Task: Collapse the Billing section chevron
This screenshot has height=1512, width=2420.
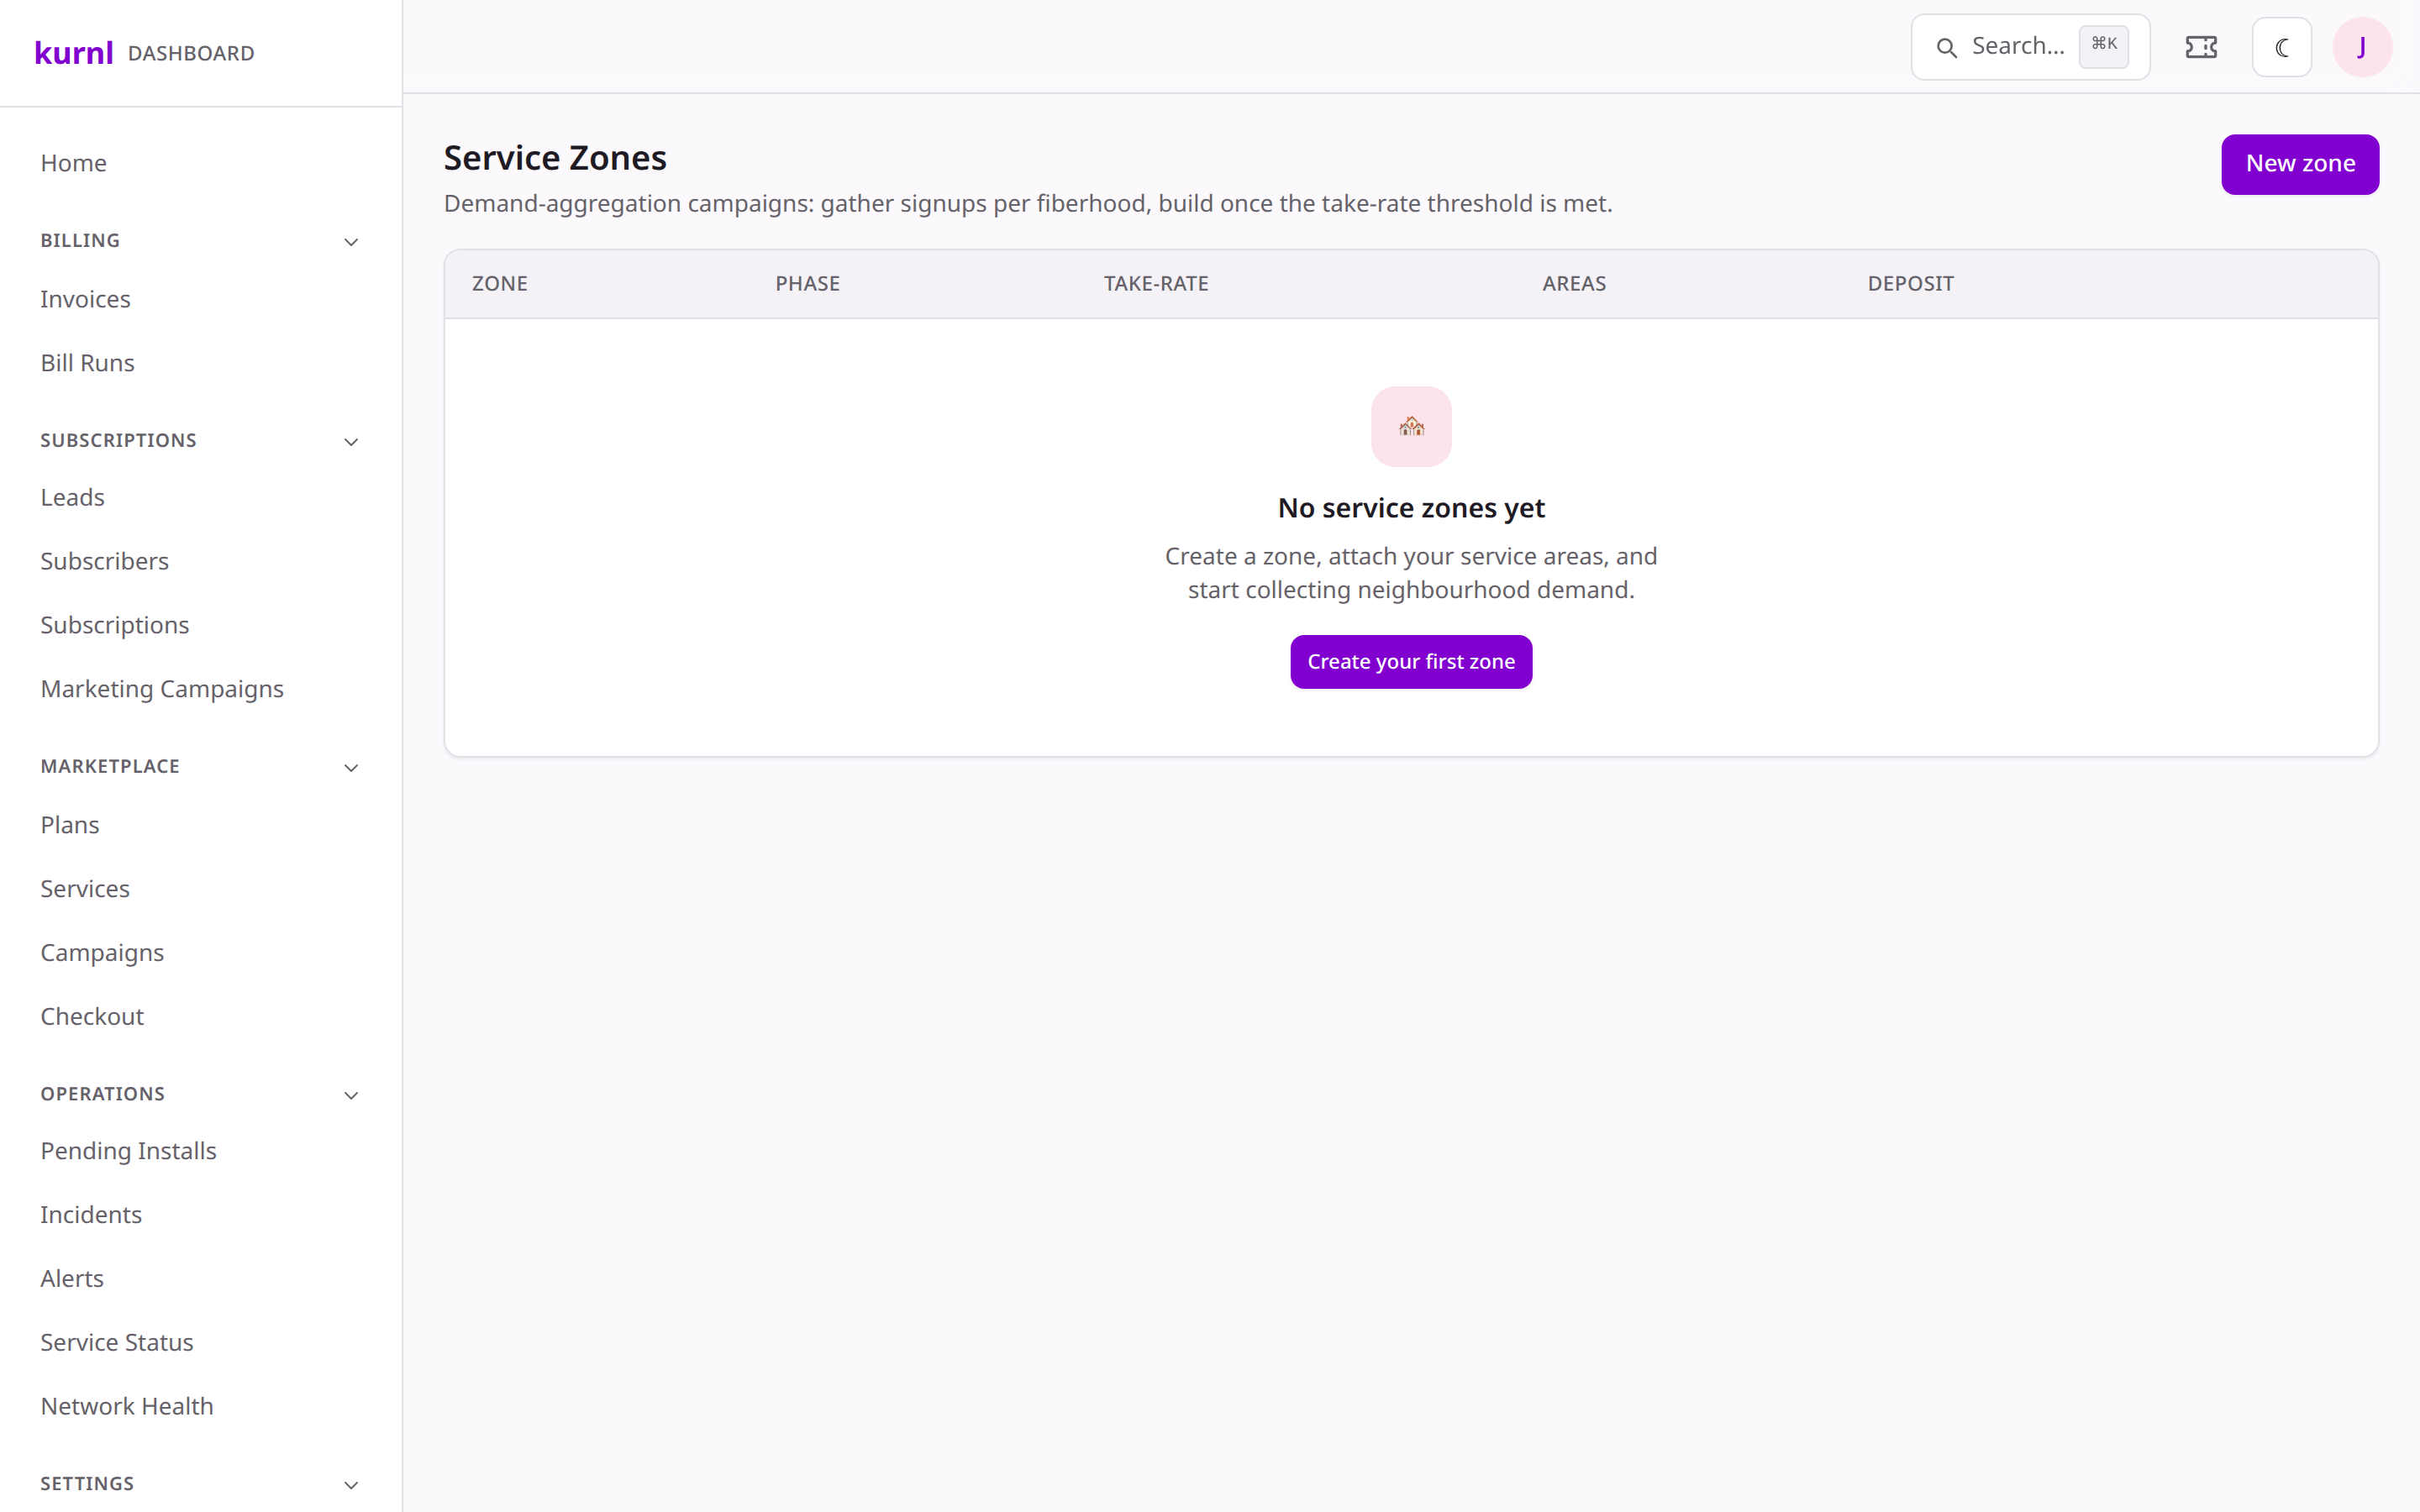Action: 351,242
